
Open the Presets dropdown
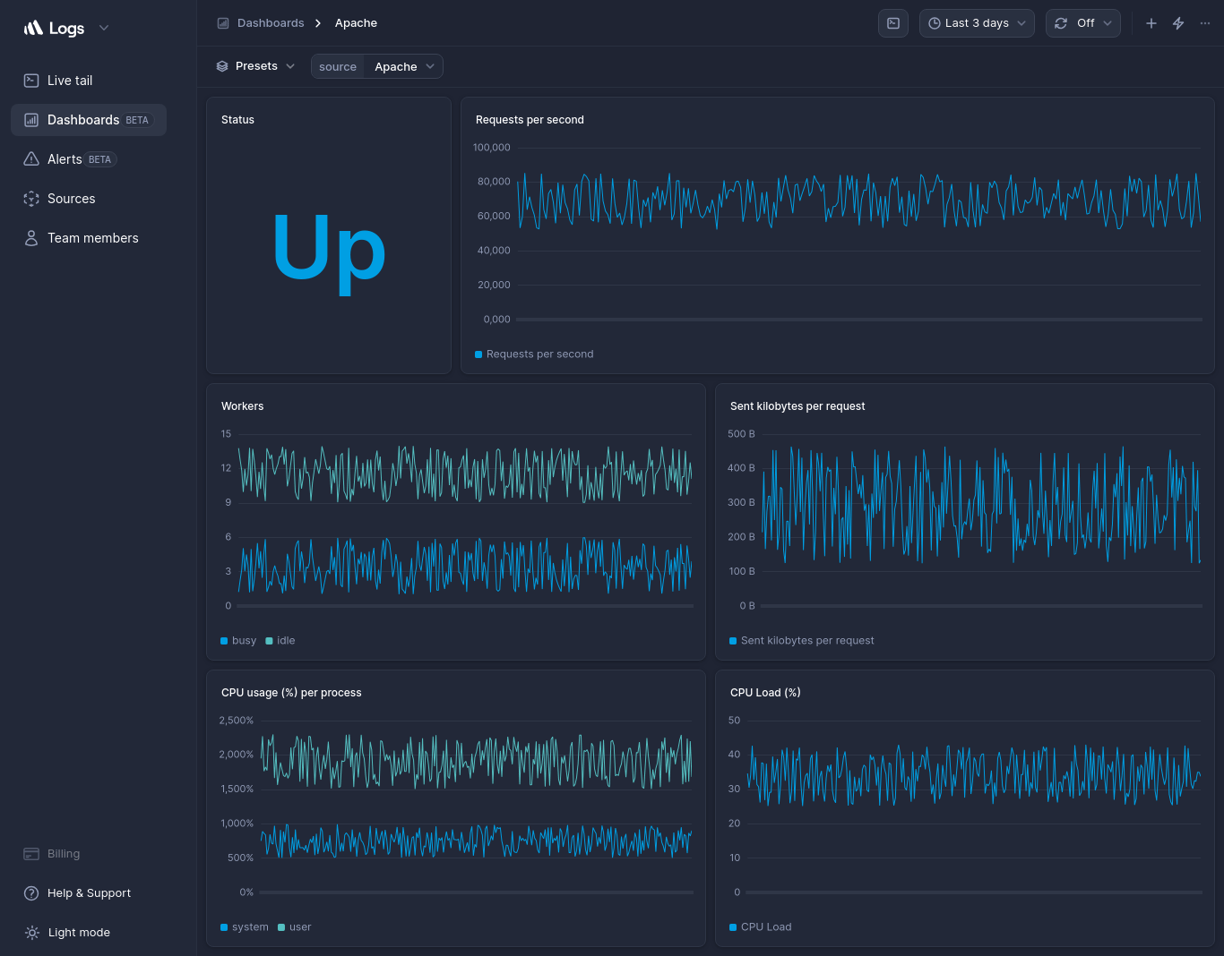click(256, 65)
